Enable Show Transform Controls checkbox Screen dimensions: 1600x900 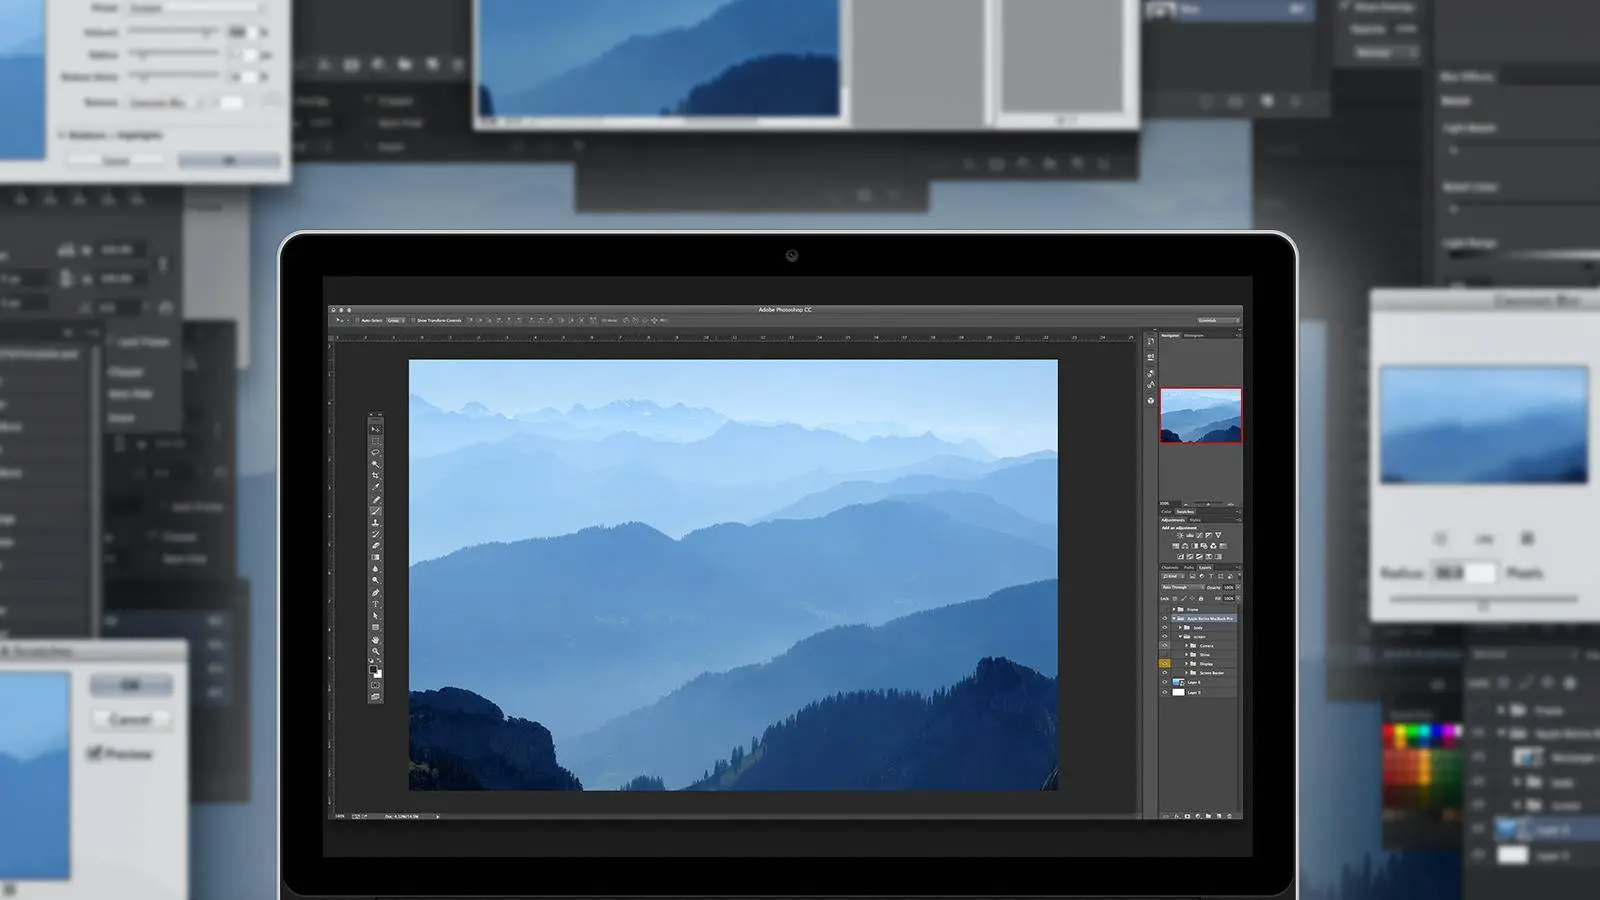[413, 320]
